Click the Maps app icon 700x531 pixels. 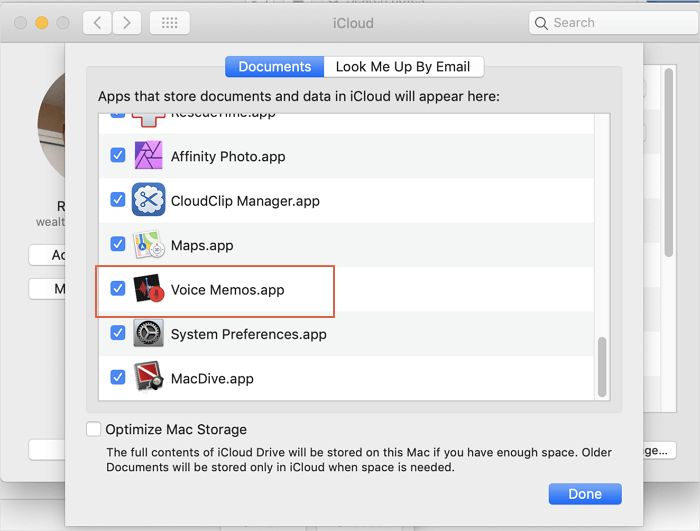tap(148, 245)
